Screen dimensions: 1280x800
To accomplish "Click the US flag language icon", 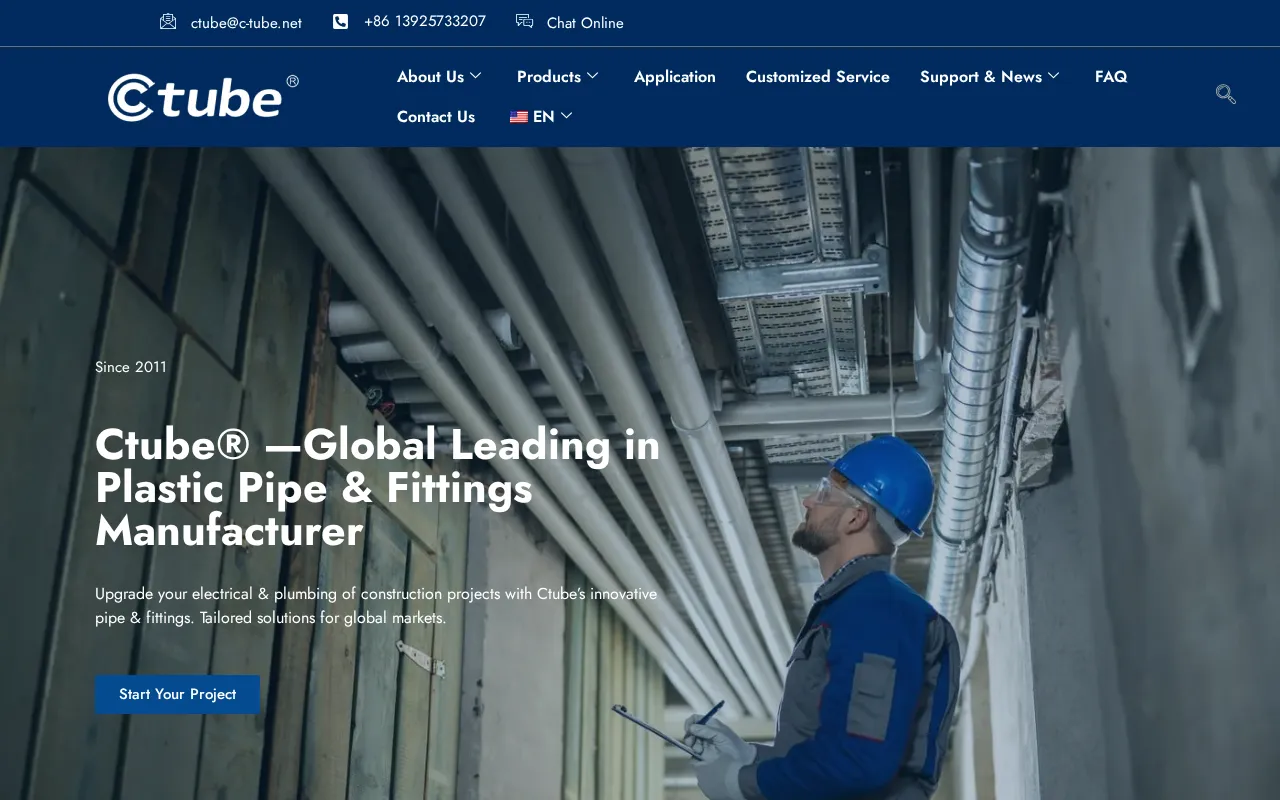I will (519, 117).
